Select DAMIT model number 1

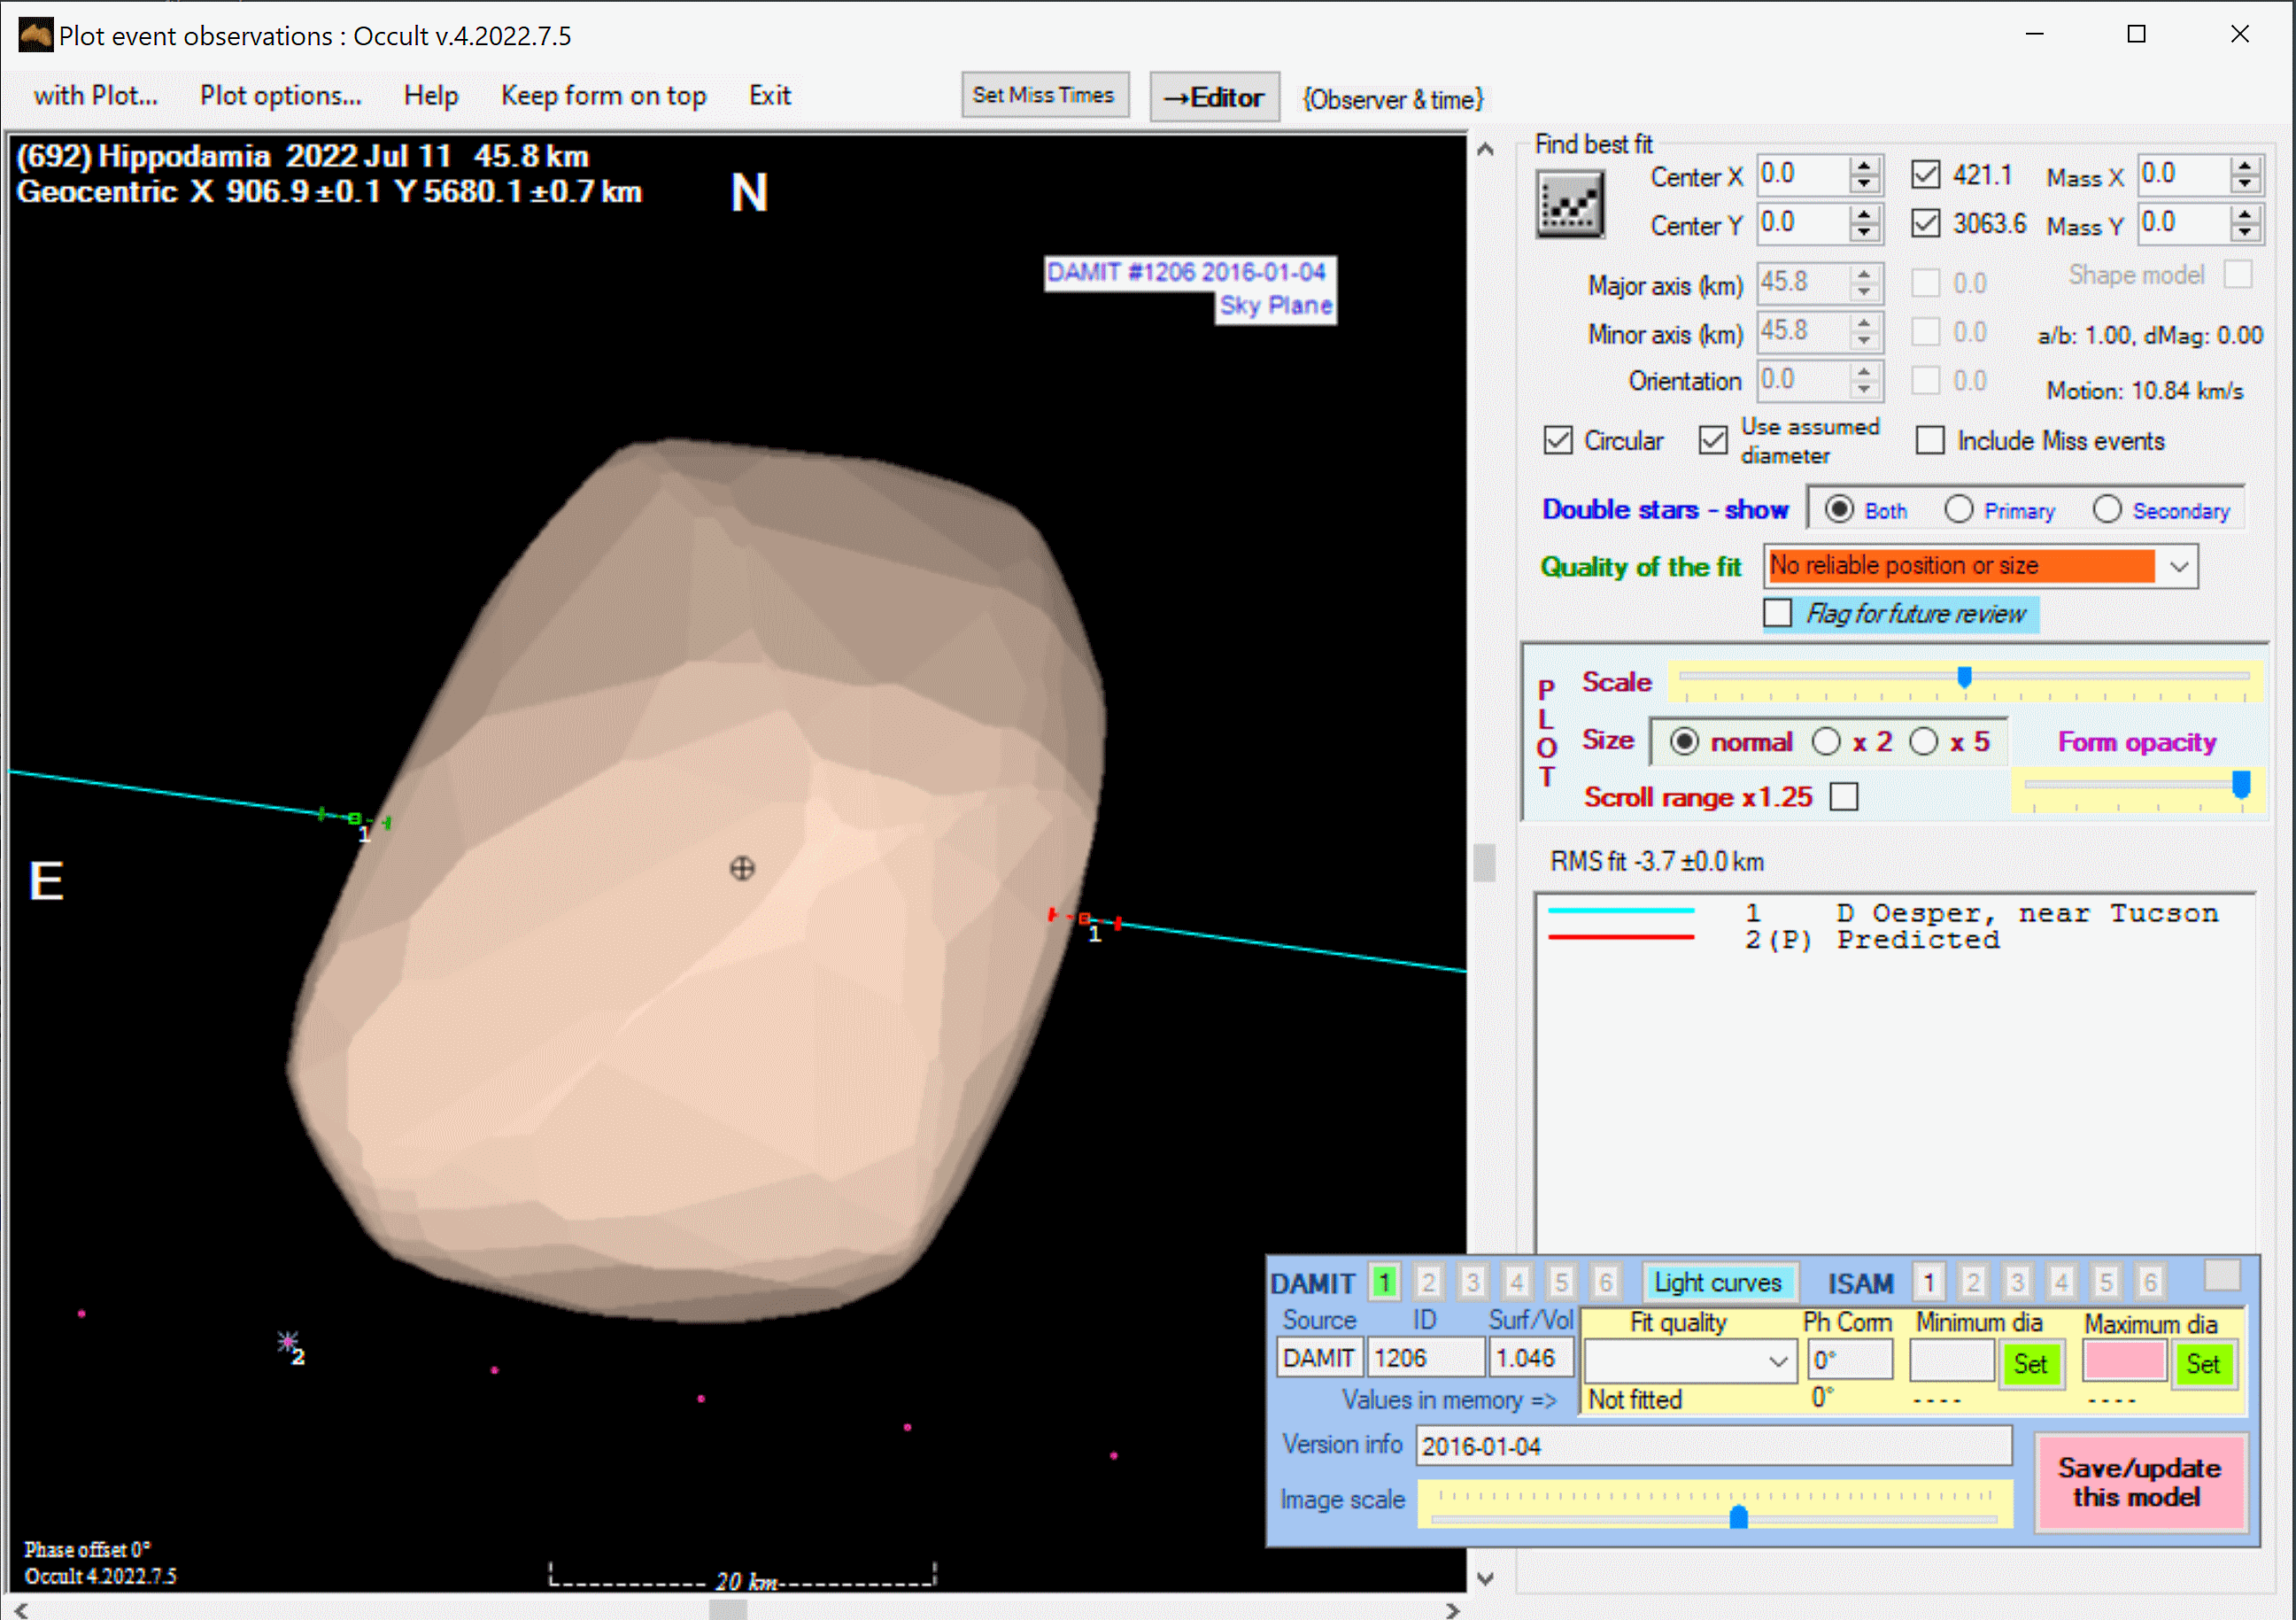pos(1384,1282)
